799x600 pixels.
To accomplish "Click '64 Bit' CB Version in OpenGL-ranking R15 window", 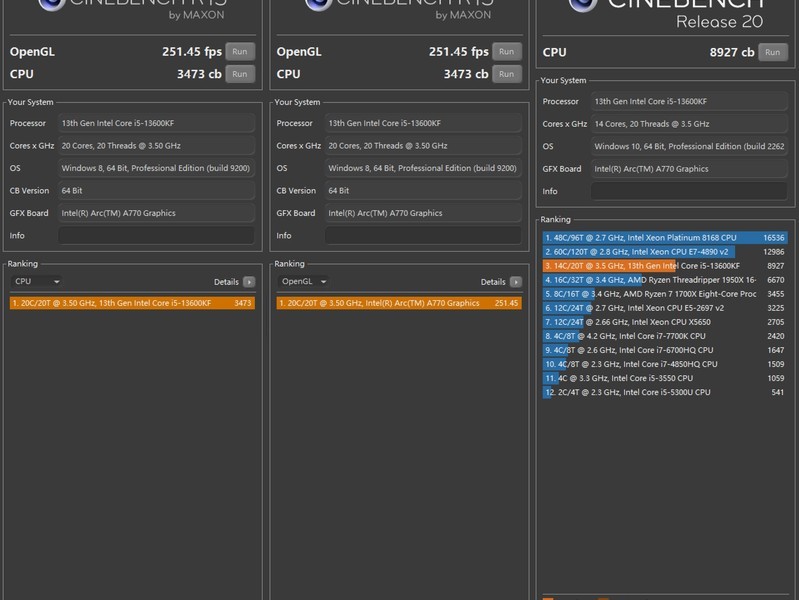I will [x=423, y=191].
